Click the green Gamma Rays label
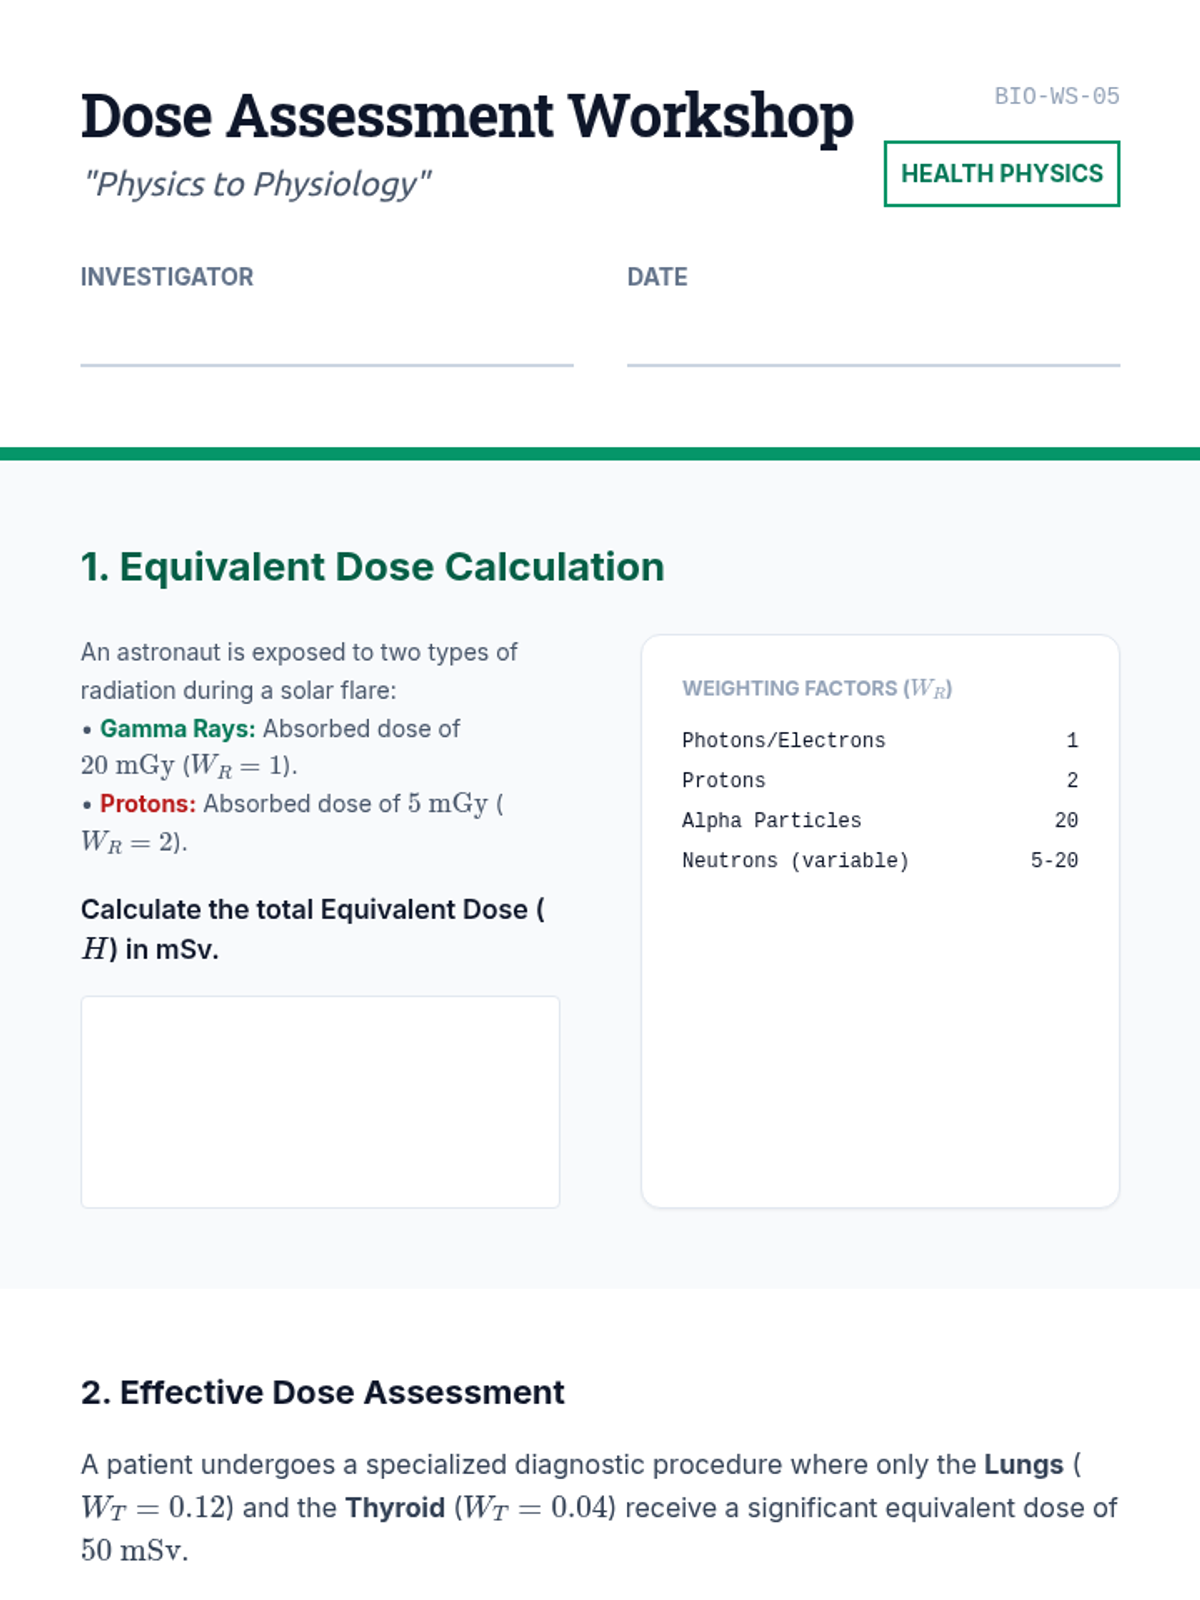 (x=177, y=729)
